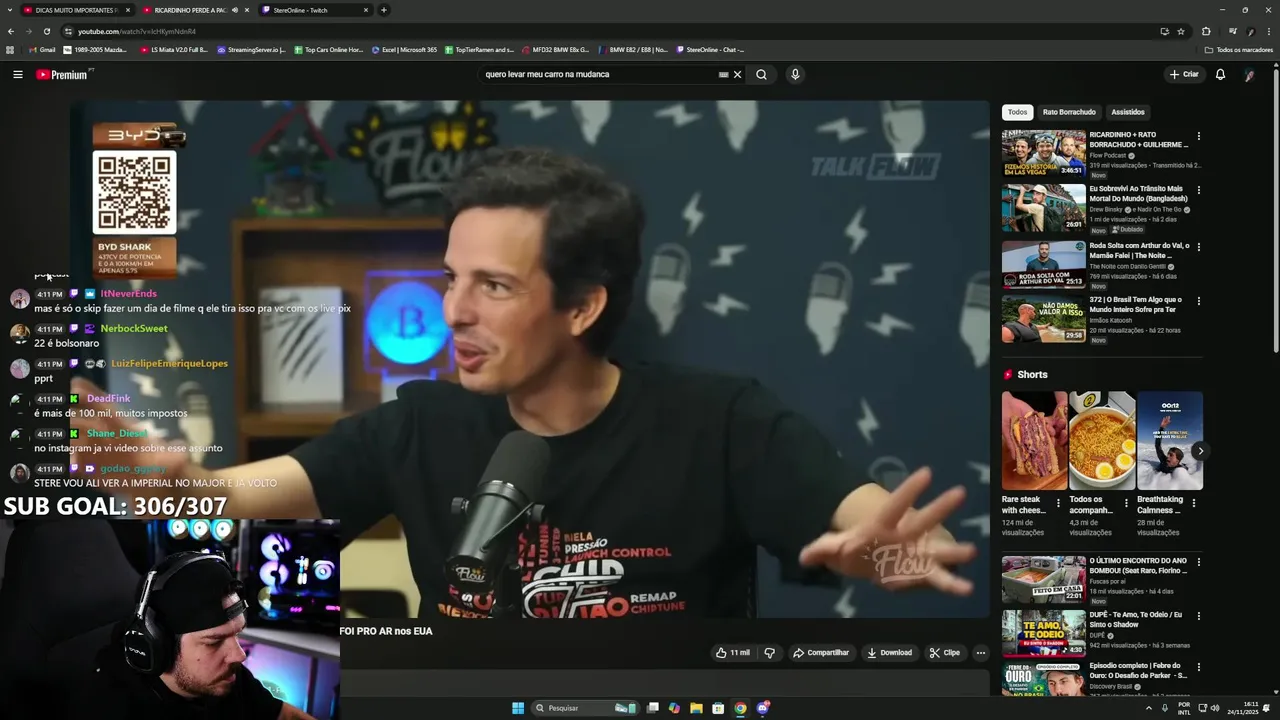Image resolution: width=1280 pixels, height=720 pixels.
Task: Click the Criar button
Action: [1184, 74]
